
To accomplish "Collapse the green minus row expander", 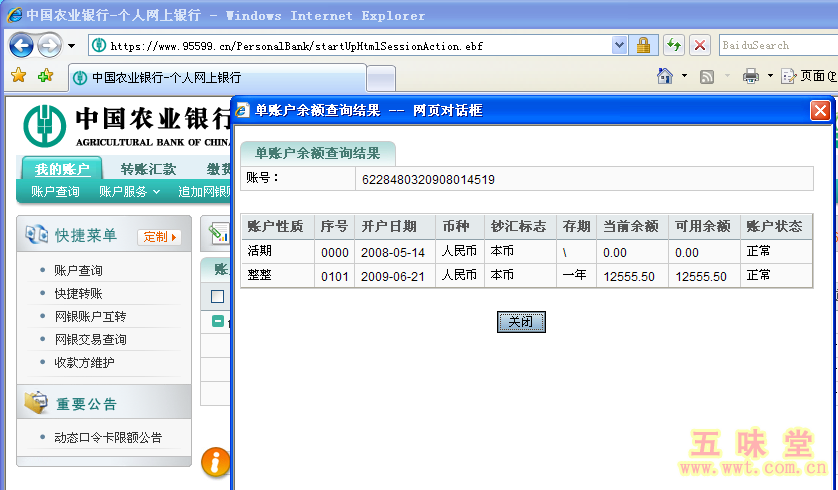I will [x=218, y=321].
